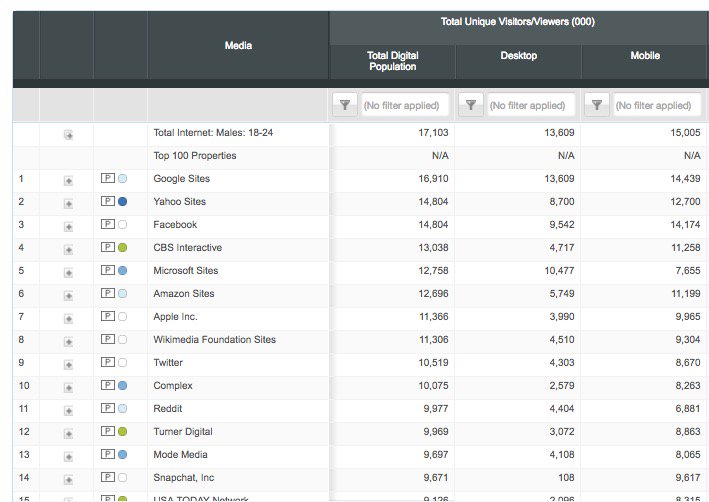Expand the Snapchat, Inc row
709x502 pixels.
(x=68, y=480)
